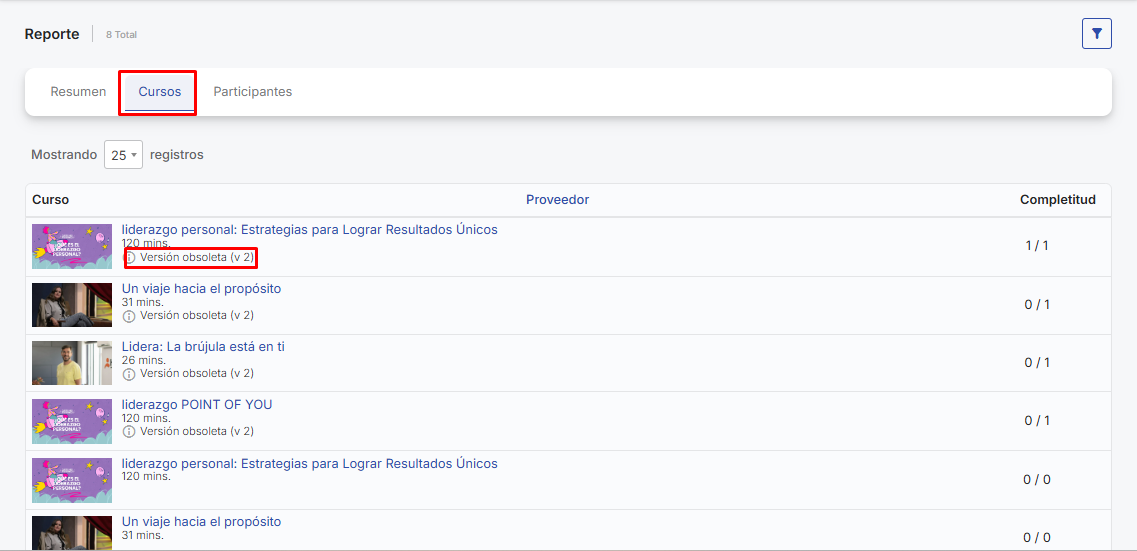This screenshot has width=1137, height=551.
Task: Open second liderazgo personal course without version label
Action: pos(309,464)
